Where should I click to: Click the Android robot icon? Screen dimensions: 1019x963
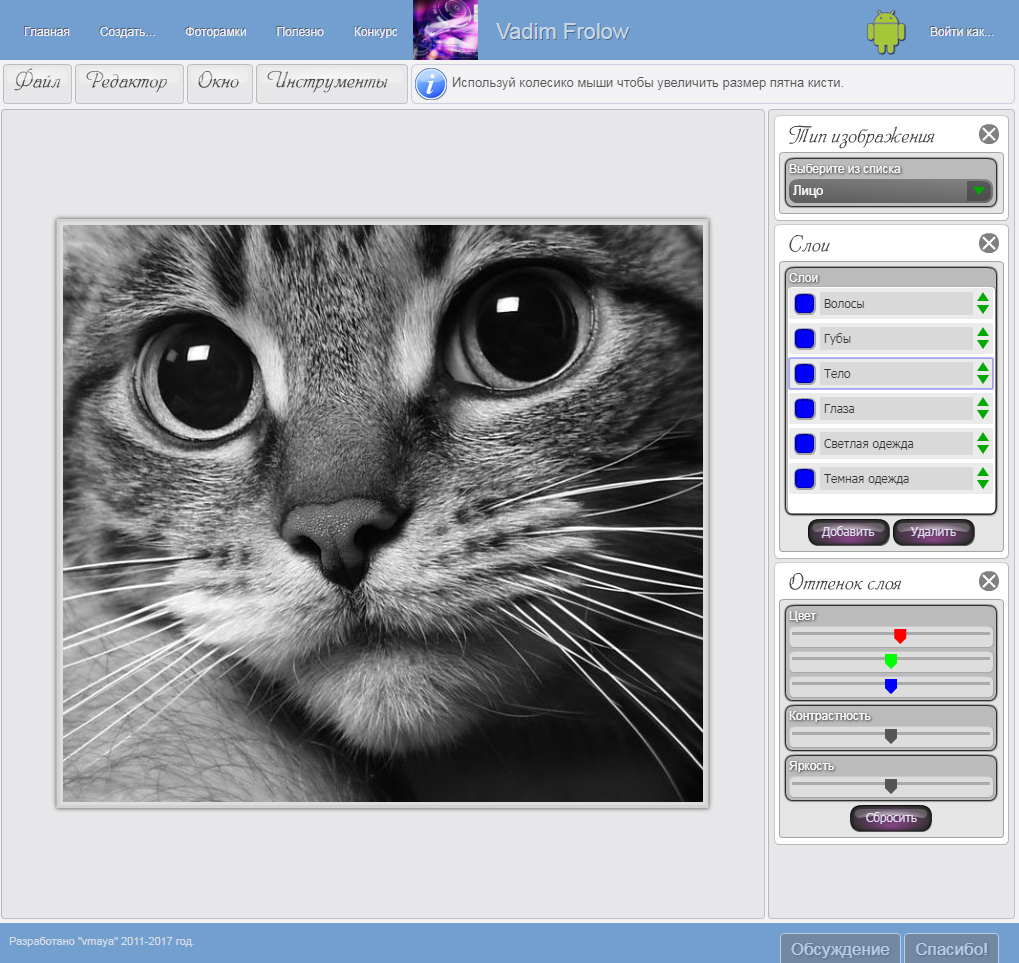[886, 32]
